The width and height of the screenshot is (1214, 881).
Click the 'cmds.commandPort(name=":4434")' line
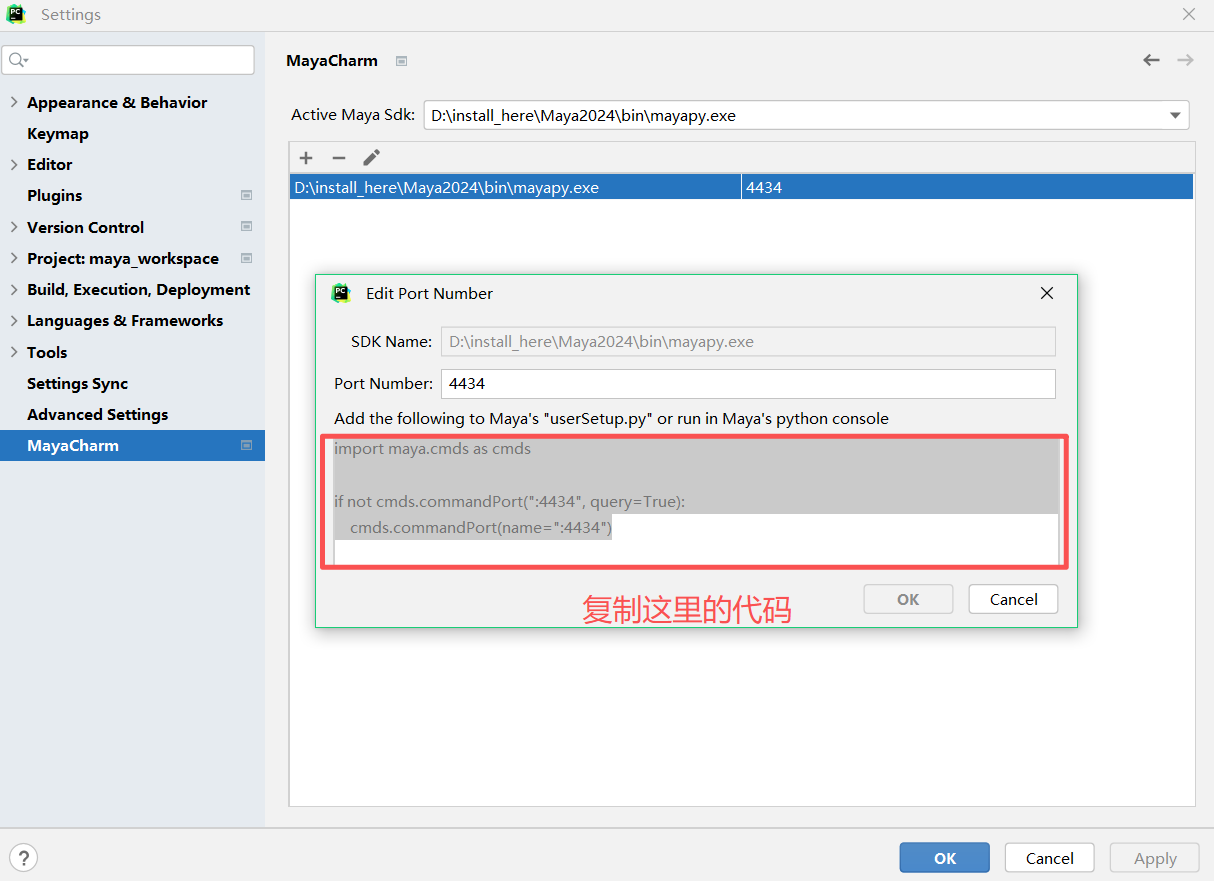click(481, 527)
